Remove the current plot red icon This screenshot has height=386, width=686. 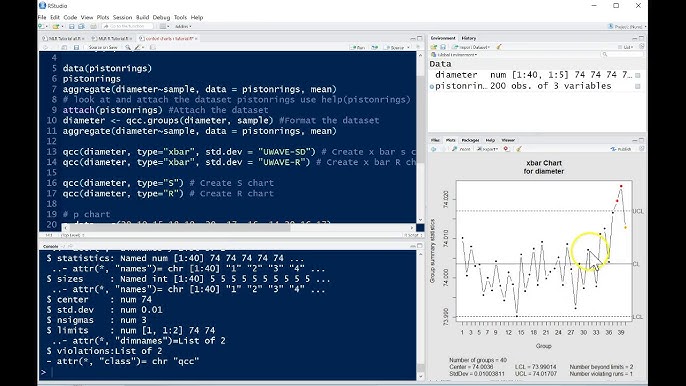(506, 149)
